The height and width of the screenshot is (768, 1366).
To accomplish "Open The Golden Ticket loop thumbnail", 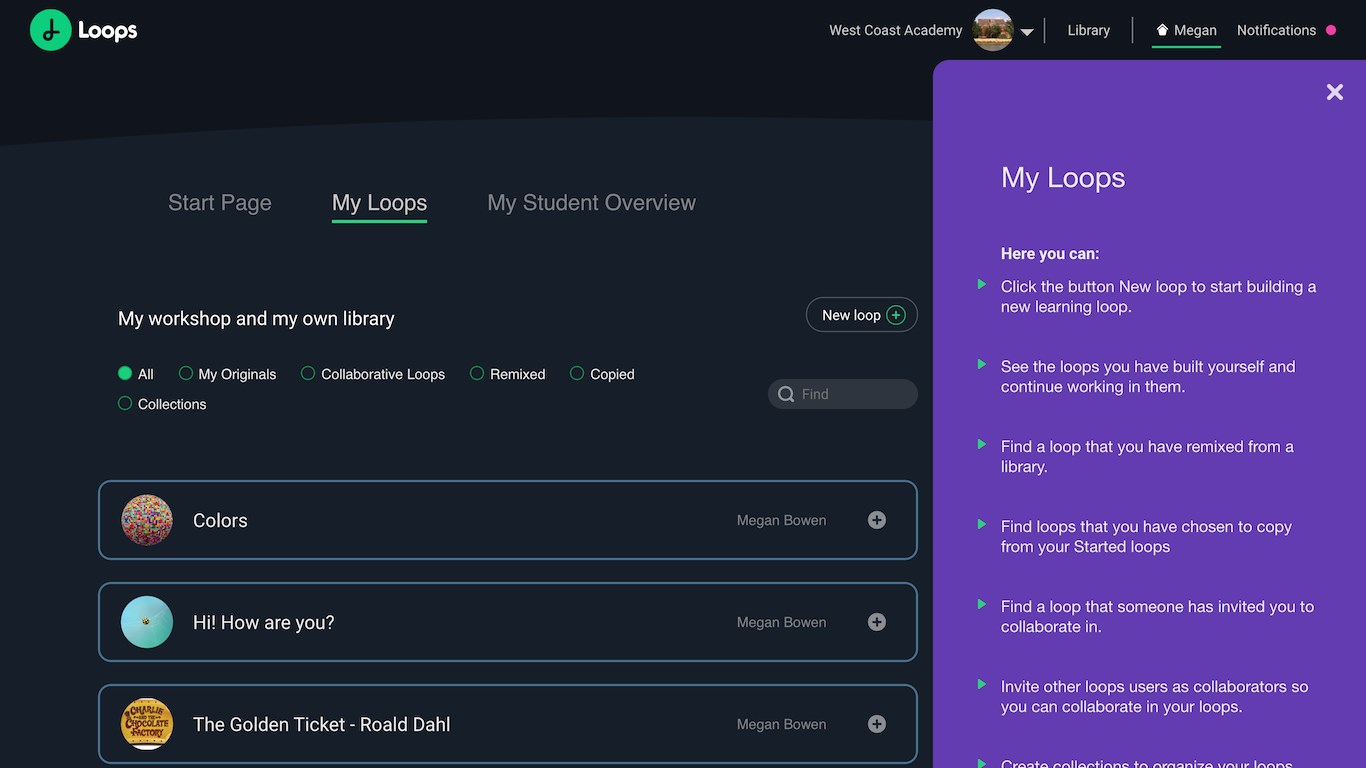I will [147, 724].
